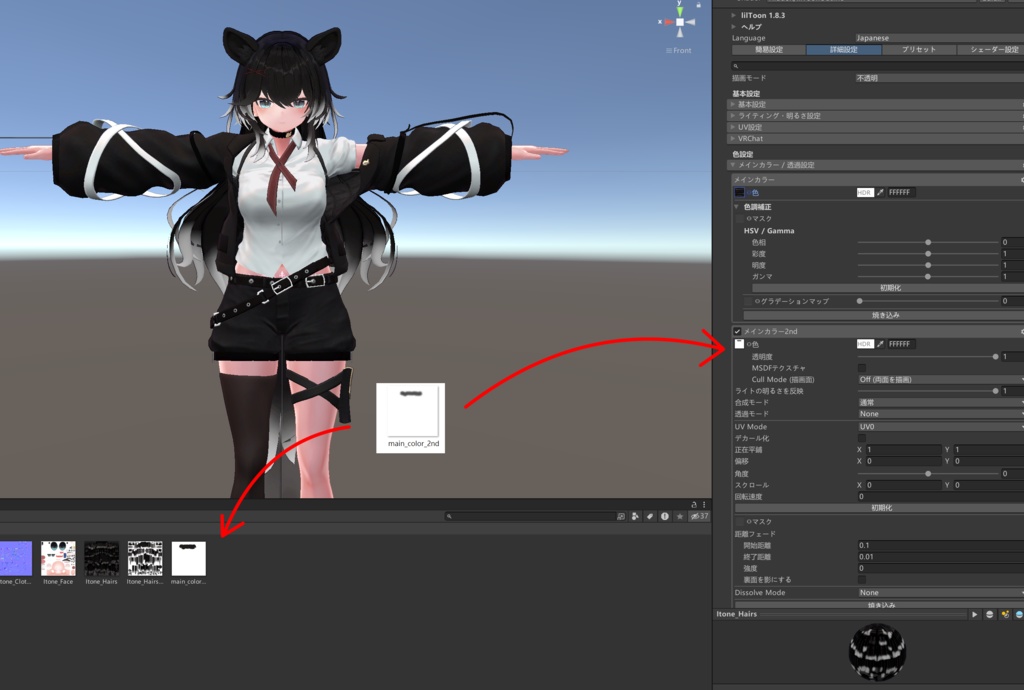Open the Dissolve Mode dropdown set to None
1024x690 pixels.
940,592
